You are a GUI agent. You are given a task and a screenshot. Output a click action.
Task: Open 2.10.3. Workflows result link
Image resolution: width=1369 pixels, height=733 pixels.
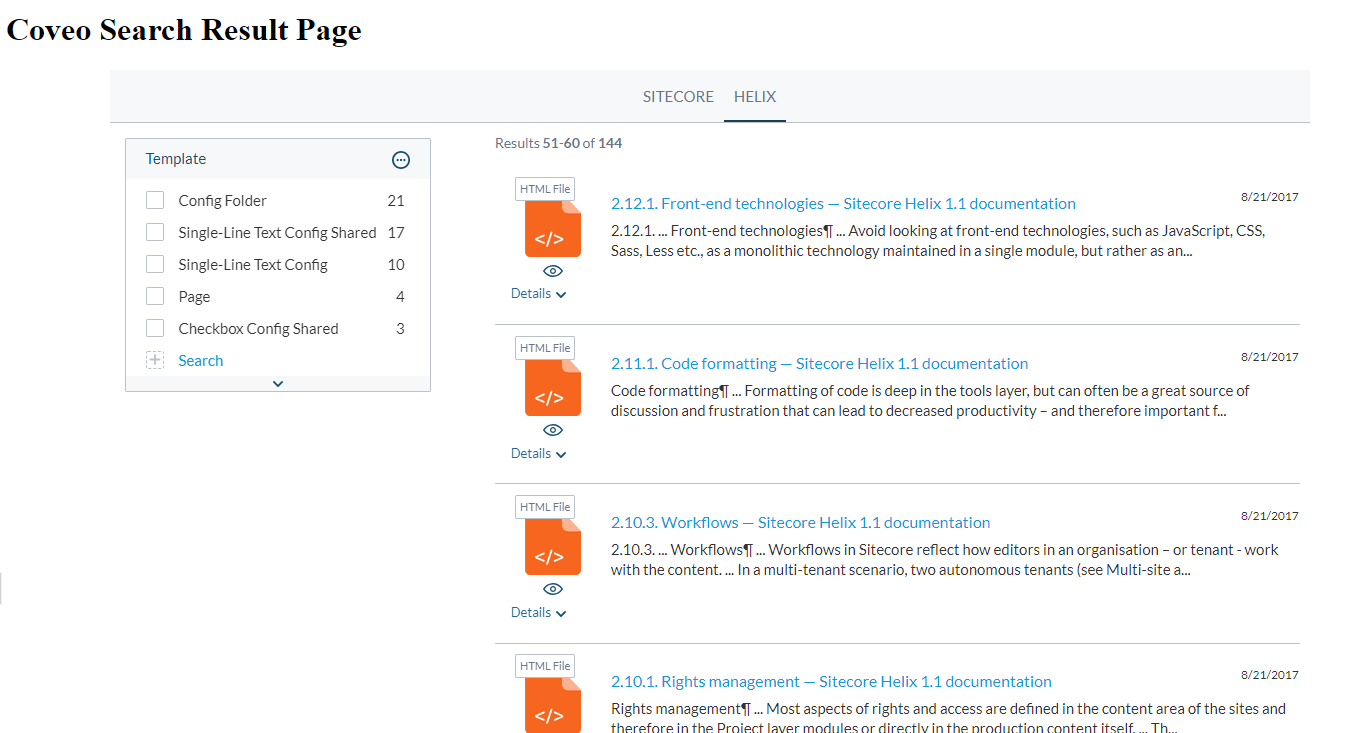click(800, 522)
